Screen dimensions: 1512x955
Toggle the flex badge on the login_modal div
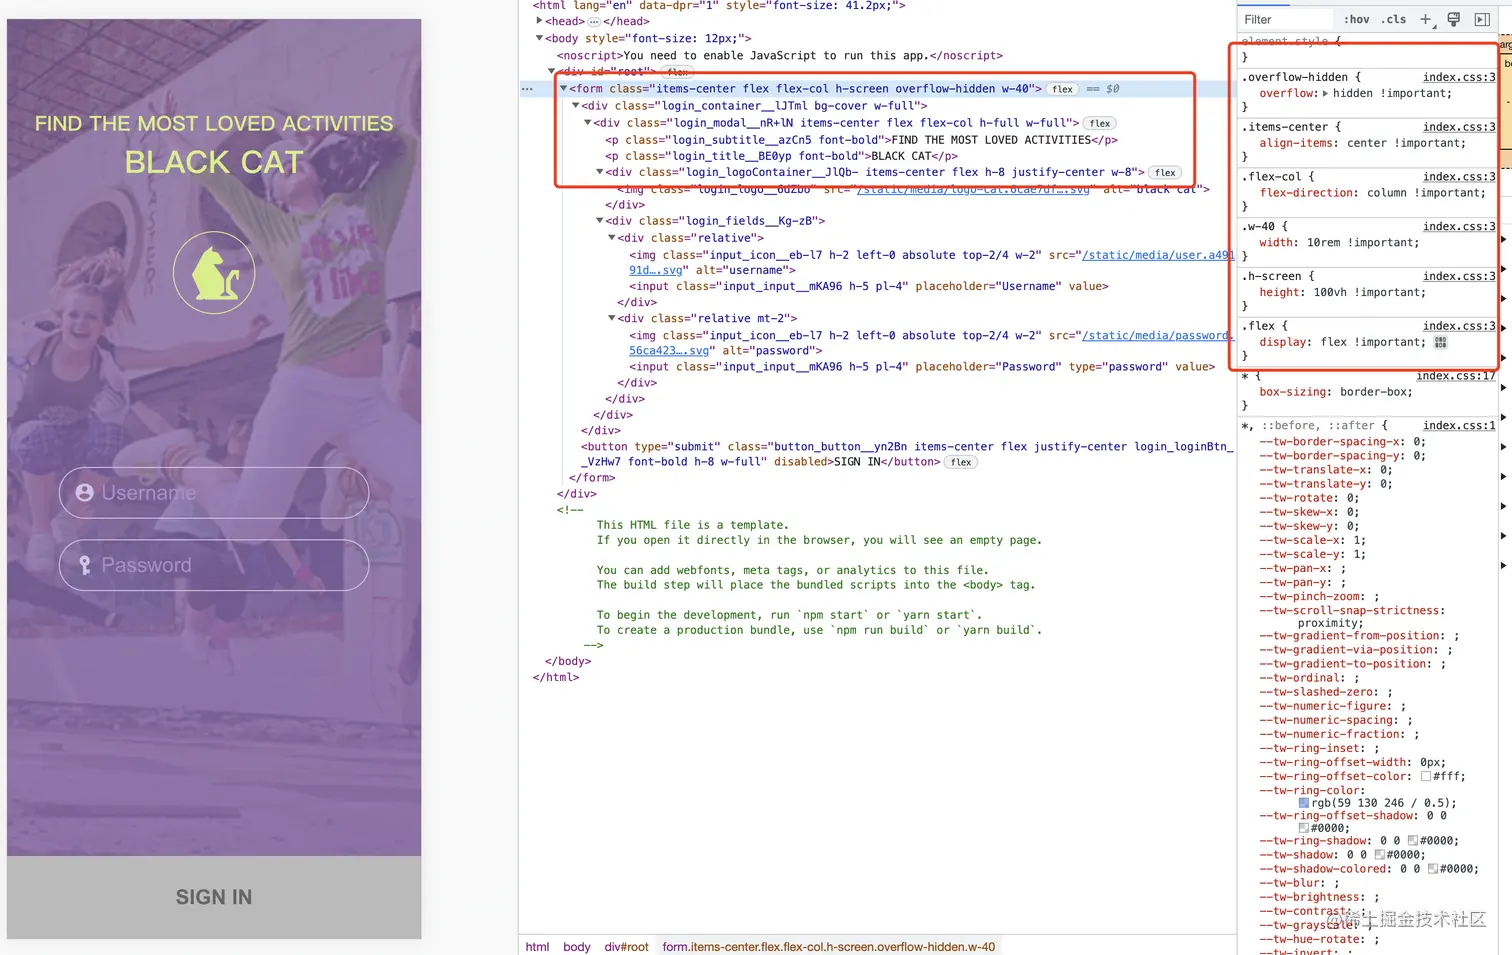[1100, 123]
